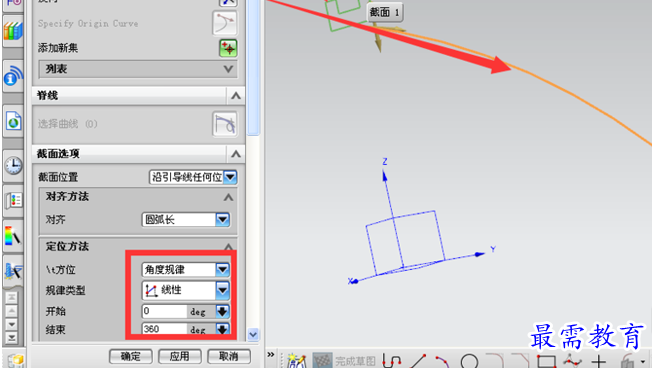Screen dimensions: 652x368
Task: Collapse the 截面选项 section
Action: coord(236,154)
